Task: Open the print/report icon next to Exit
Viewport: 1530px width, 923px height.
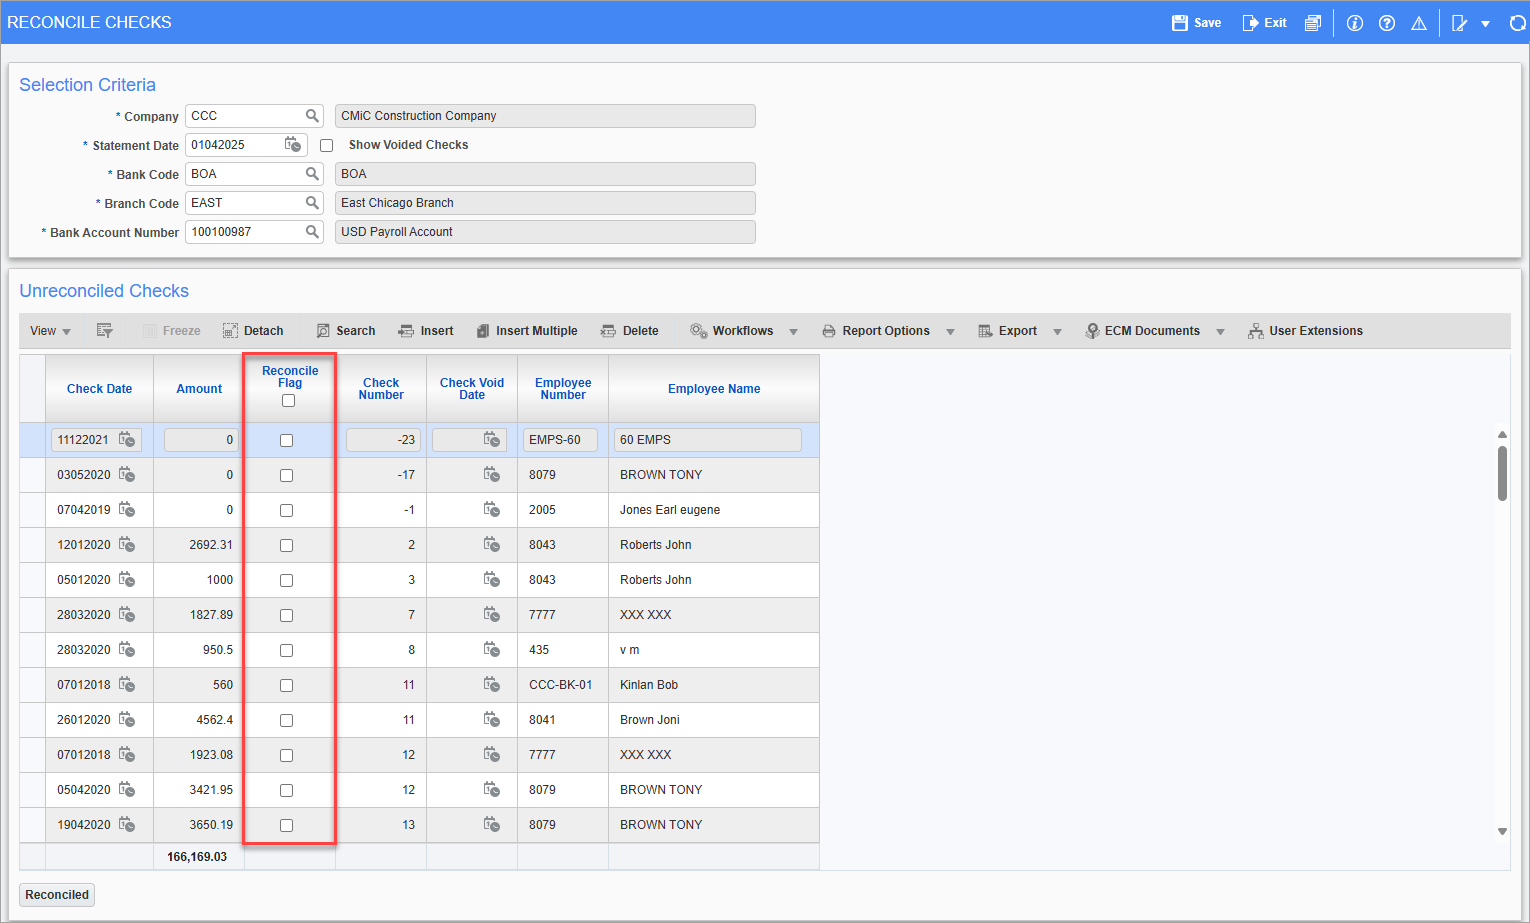Action: pos(1313,23)
